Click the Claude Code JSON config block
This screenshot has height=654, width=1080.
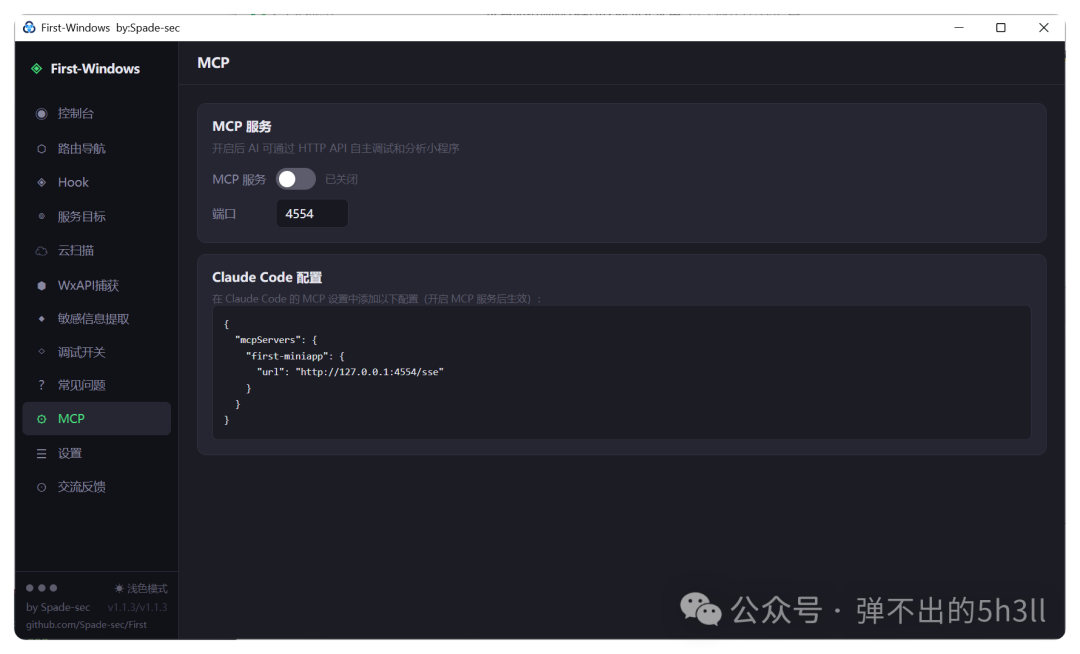coord(621,372)
